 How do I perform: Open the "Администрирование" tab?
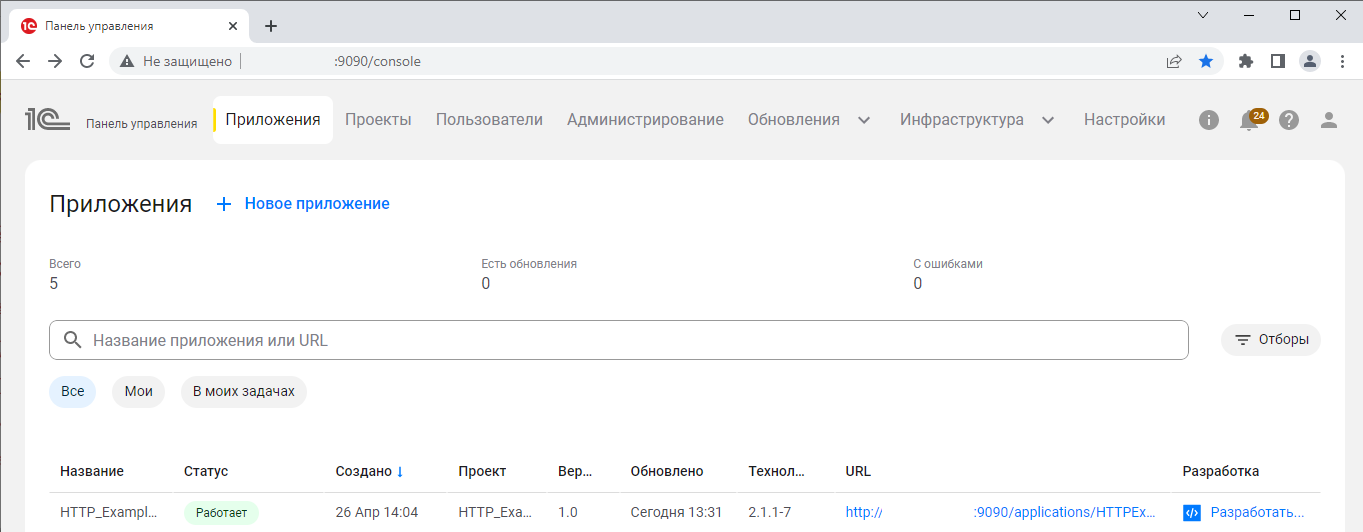coord(645,120)
